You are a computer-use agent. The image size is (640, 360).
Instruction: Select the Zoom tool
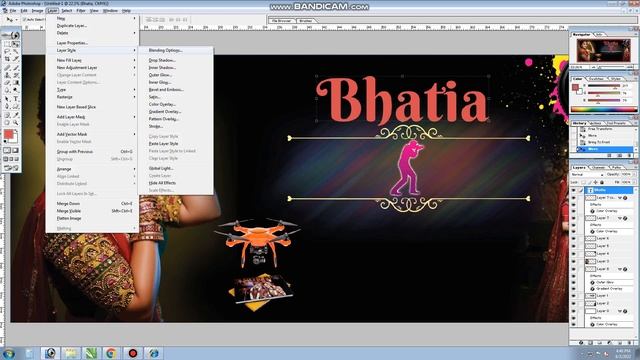[x=16, y=122]
